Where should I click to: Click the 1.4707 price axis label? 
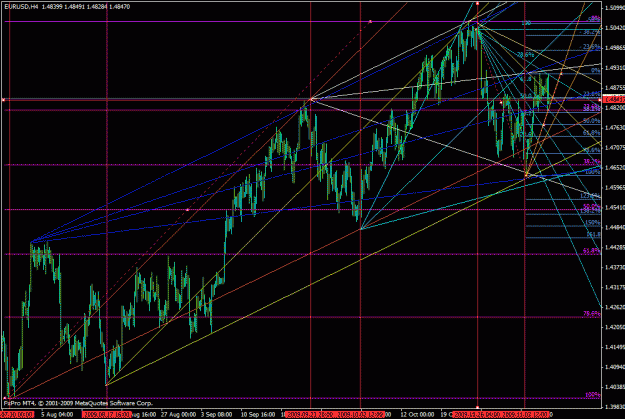pyautogui.click(x=615, y=148)
